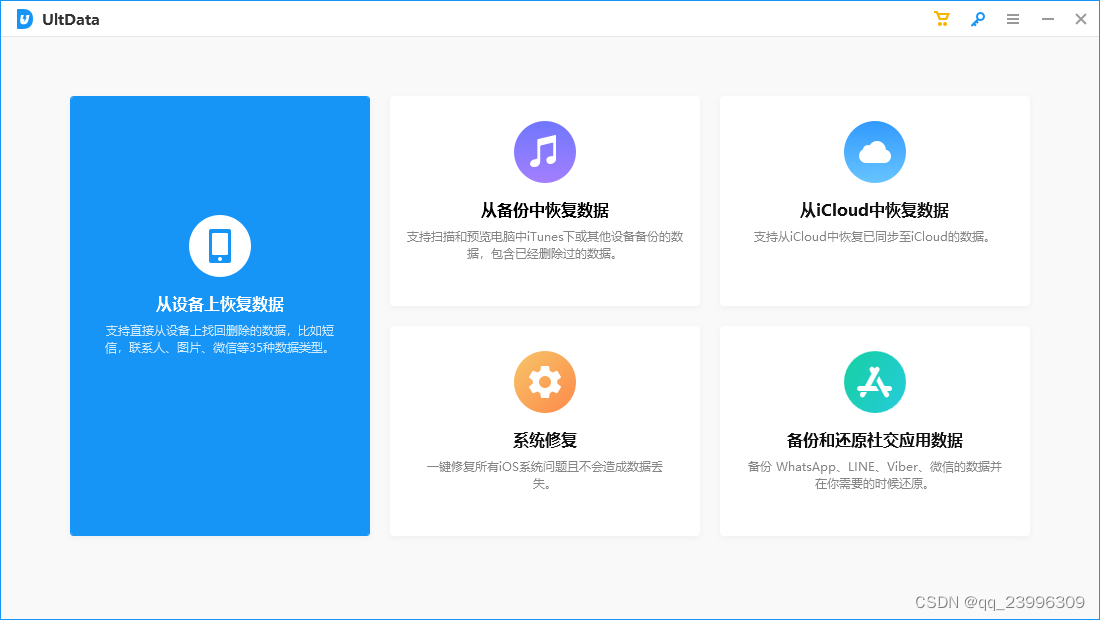
Task: Open 备份和还原社交应用数据 title
Action: pos(874,440)
